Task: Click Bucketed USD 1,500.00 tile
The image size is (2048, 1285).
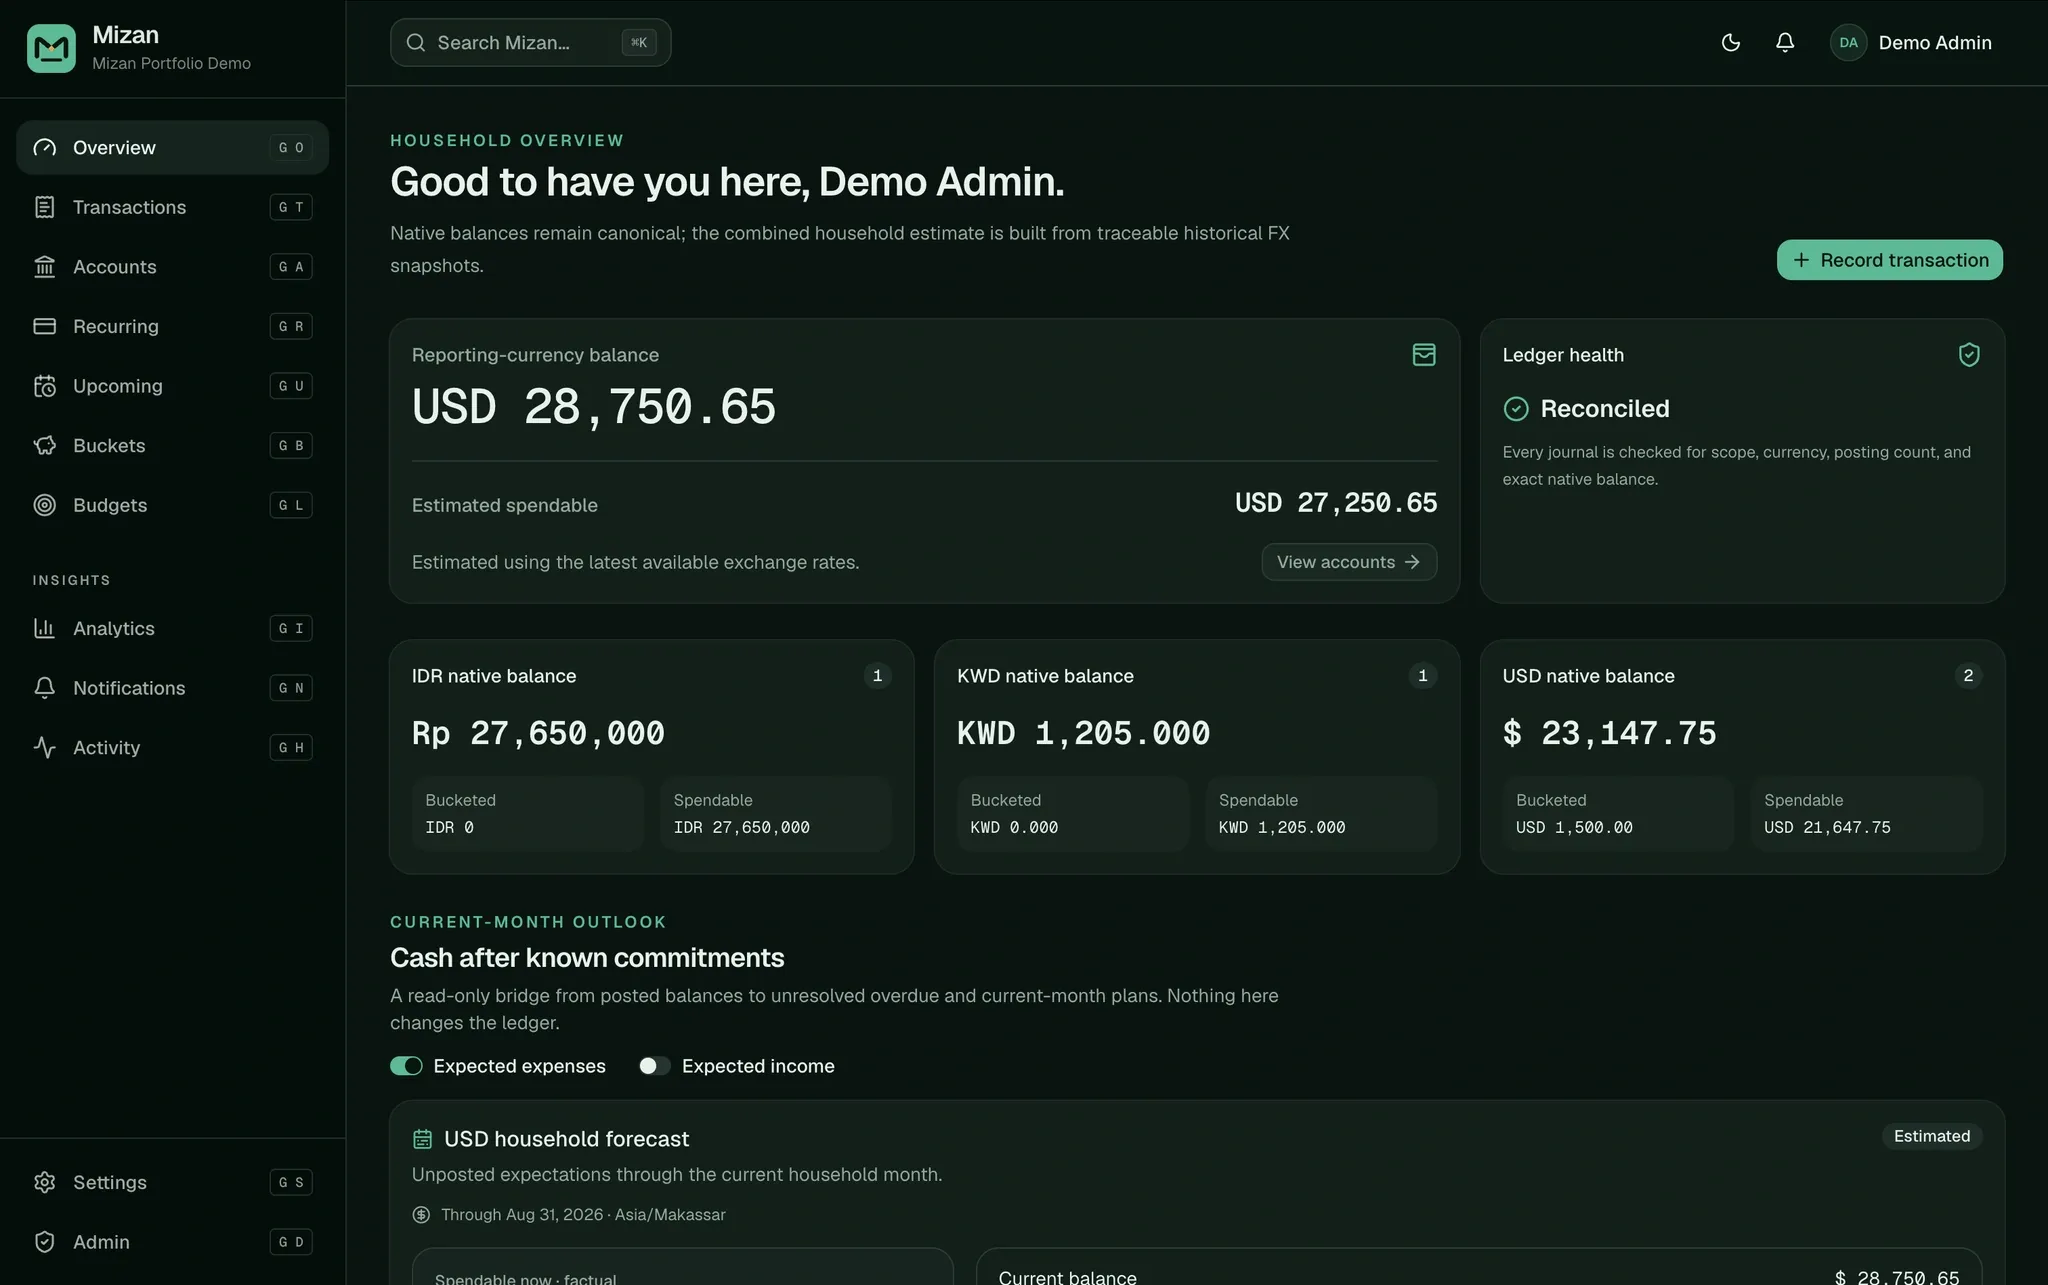Action: click(1618, 814)
